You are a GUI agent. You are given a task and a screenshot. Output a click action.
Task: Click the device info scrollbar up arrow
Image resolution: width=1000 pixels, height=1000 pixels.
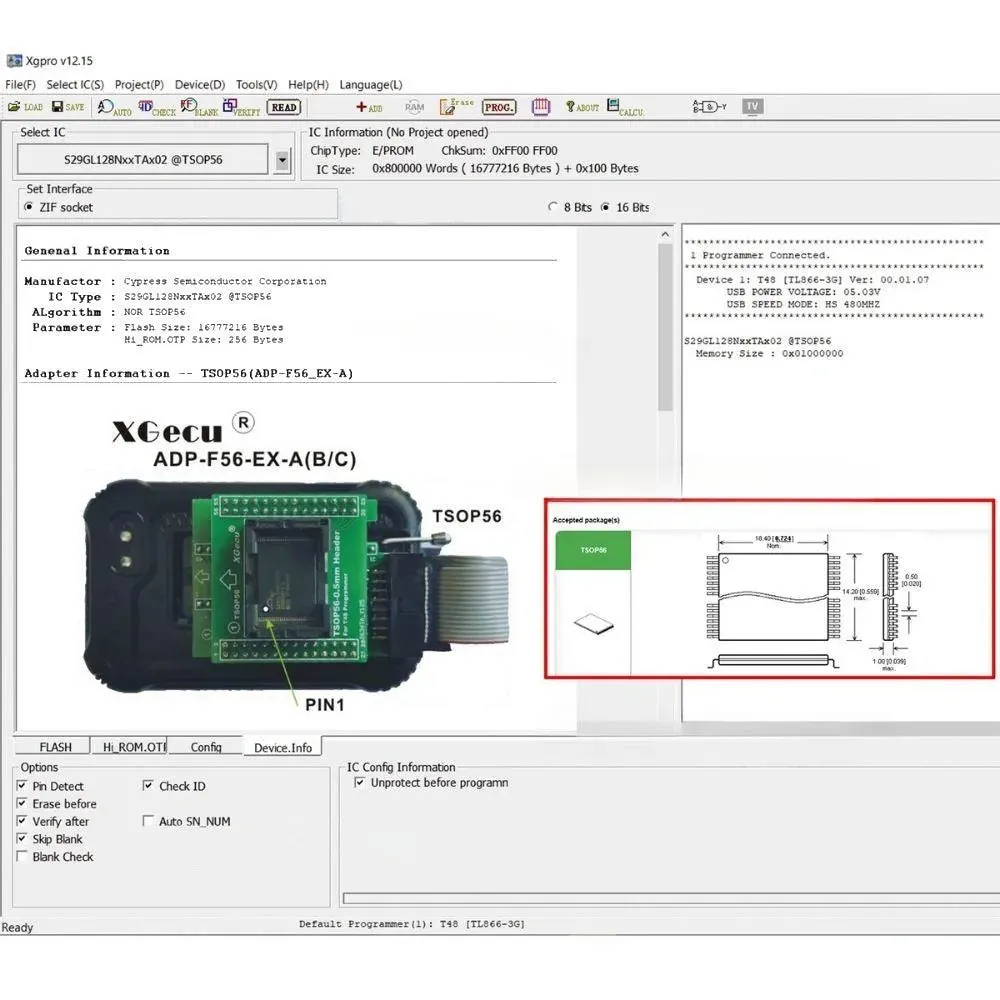click(665, 235)
